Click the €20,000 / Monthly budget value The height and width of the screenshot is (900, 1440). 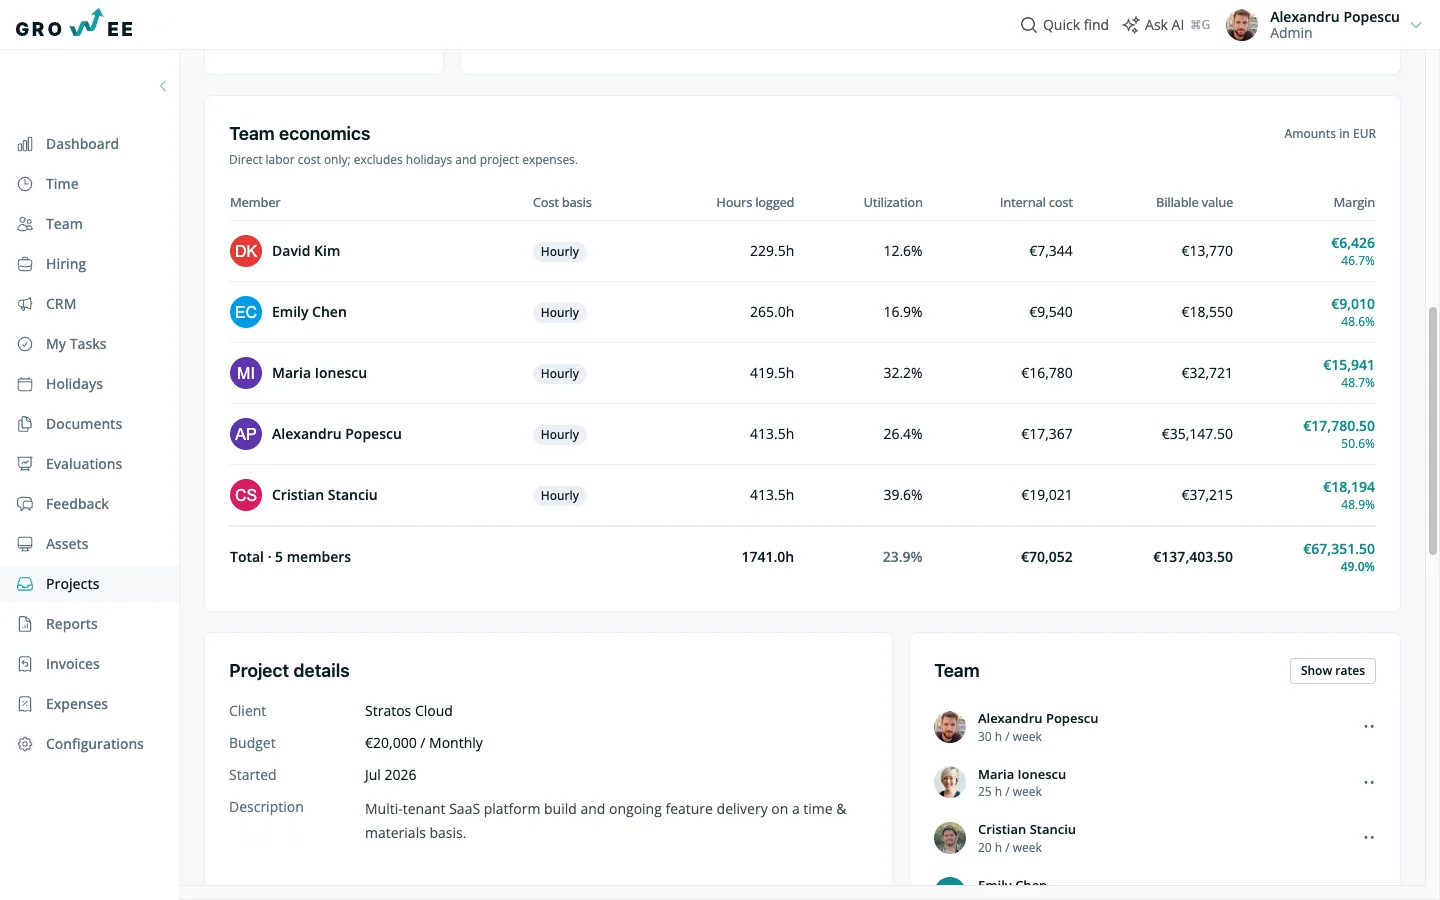[x=424, y=743]
